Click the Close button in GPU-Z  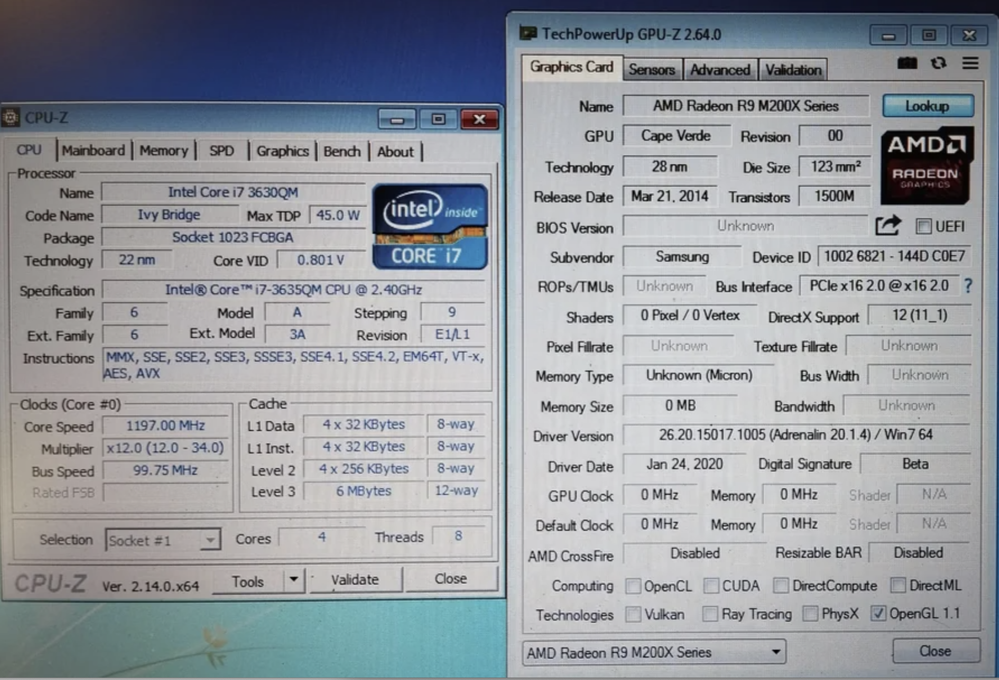pos(935,651)
